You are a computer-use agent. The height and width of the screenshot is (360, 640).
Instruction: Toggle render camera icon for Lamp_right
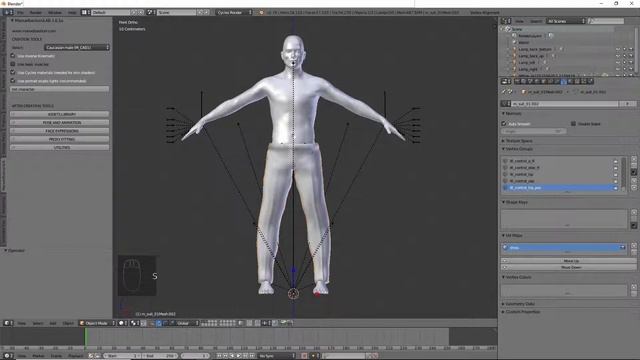631,69
